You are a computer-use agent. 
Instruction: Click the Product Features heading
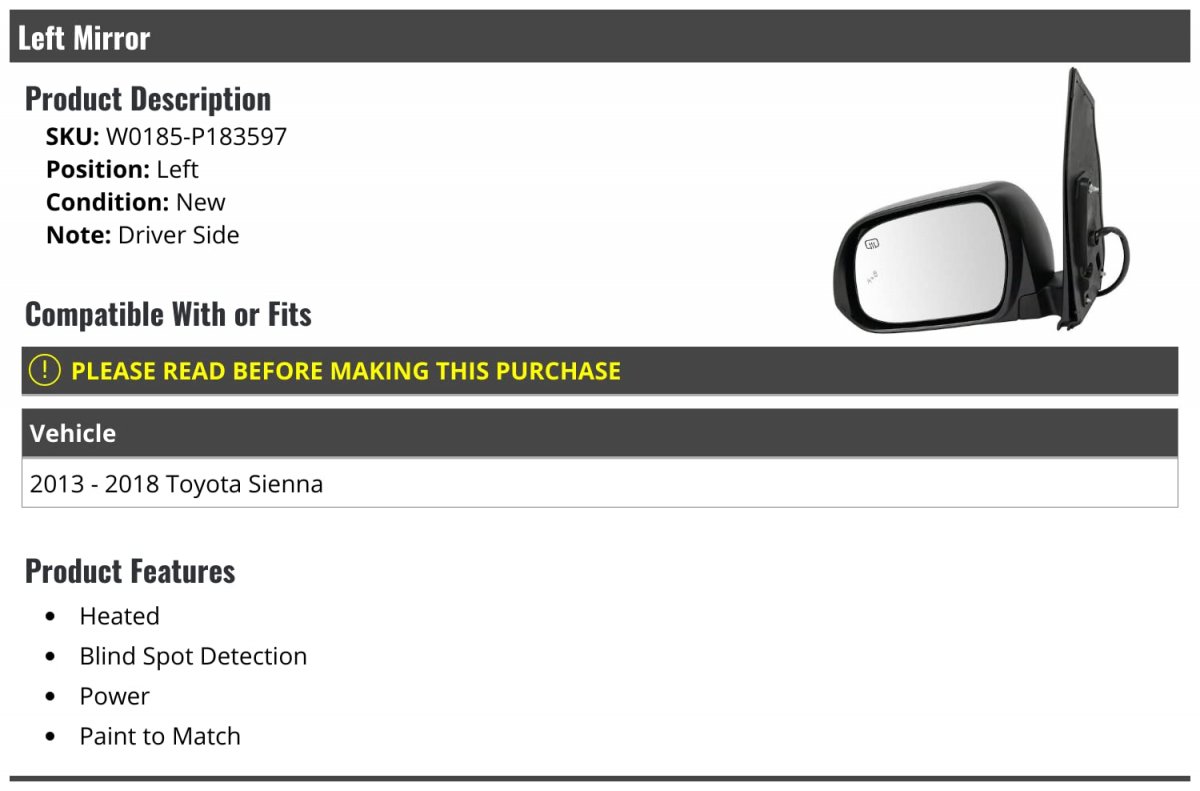tap(130, 571)
